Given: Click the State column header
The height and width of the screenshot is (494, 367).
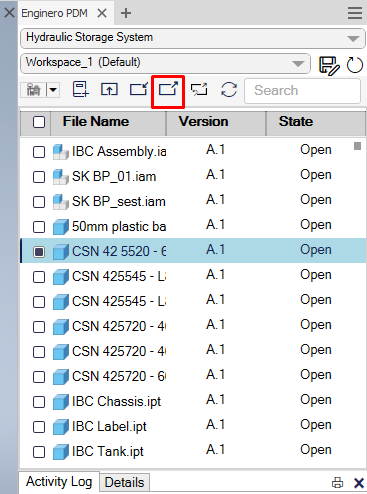Looking at the screenshot, I should 315,122.
